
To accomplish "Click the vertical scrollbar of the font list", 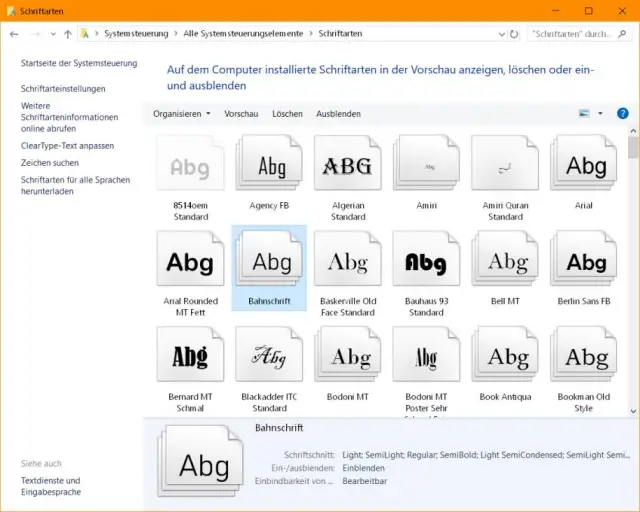I will 633,270.
